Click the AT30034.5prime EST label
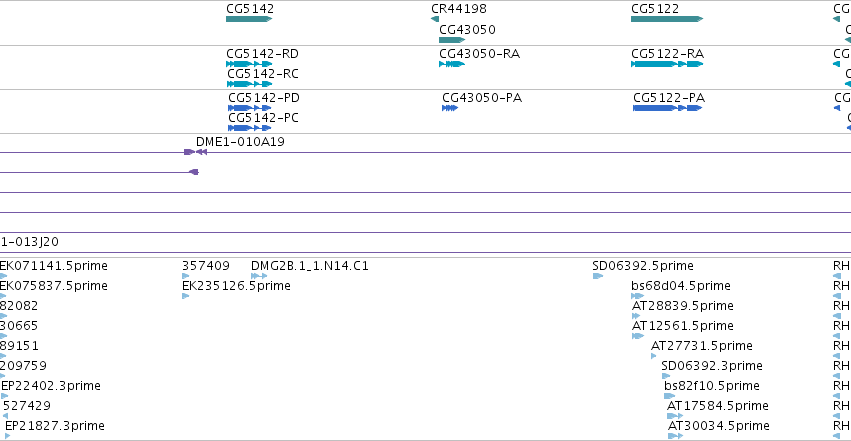Image resolution: width=851 pixels, height=441 pixels. point(719,426)
